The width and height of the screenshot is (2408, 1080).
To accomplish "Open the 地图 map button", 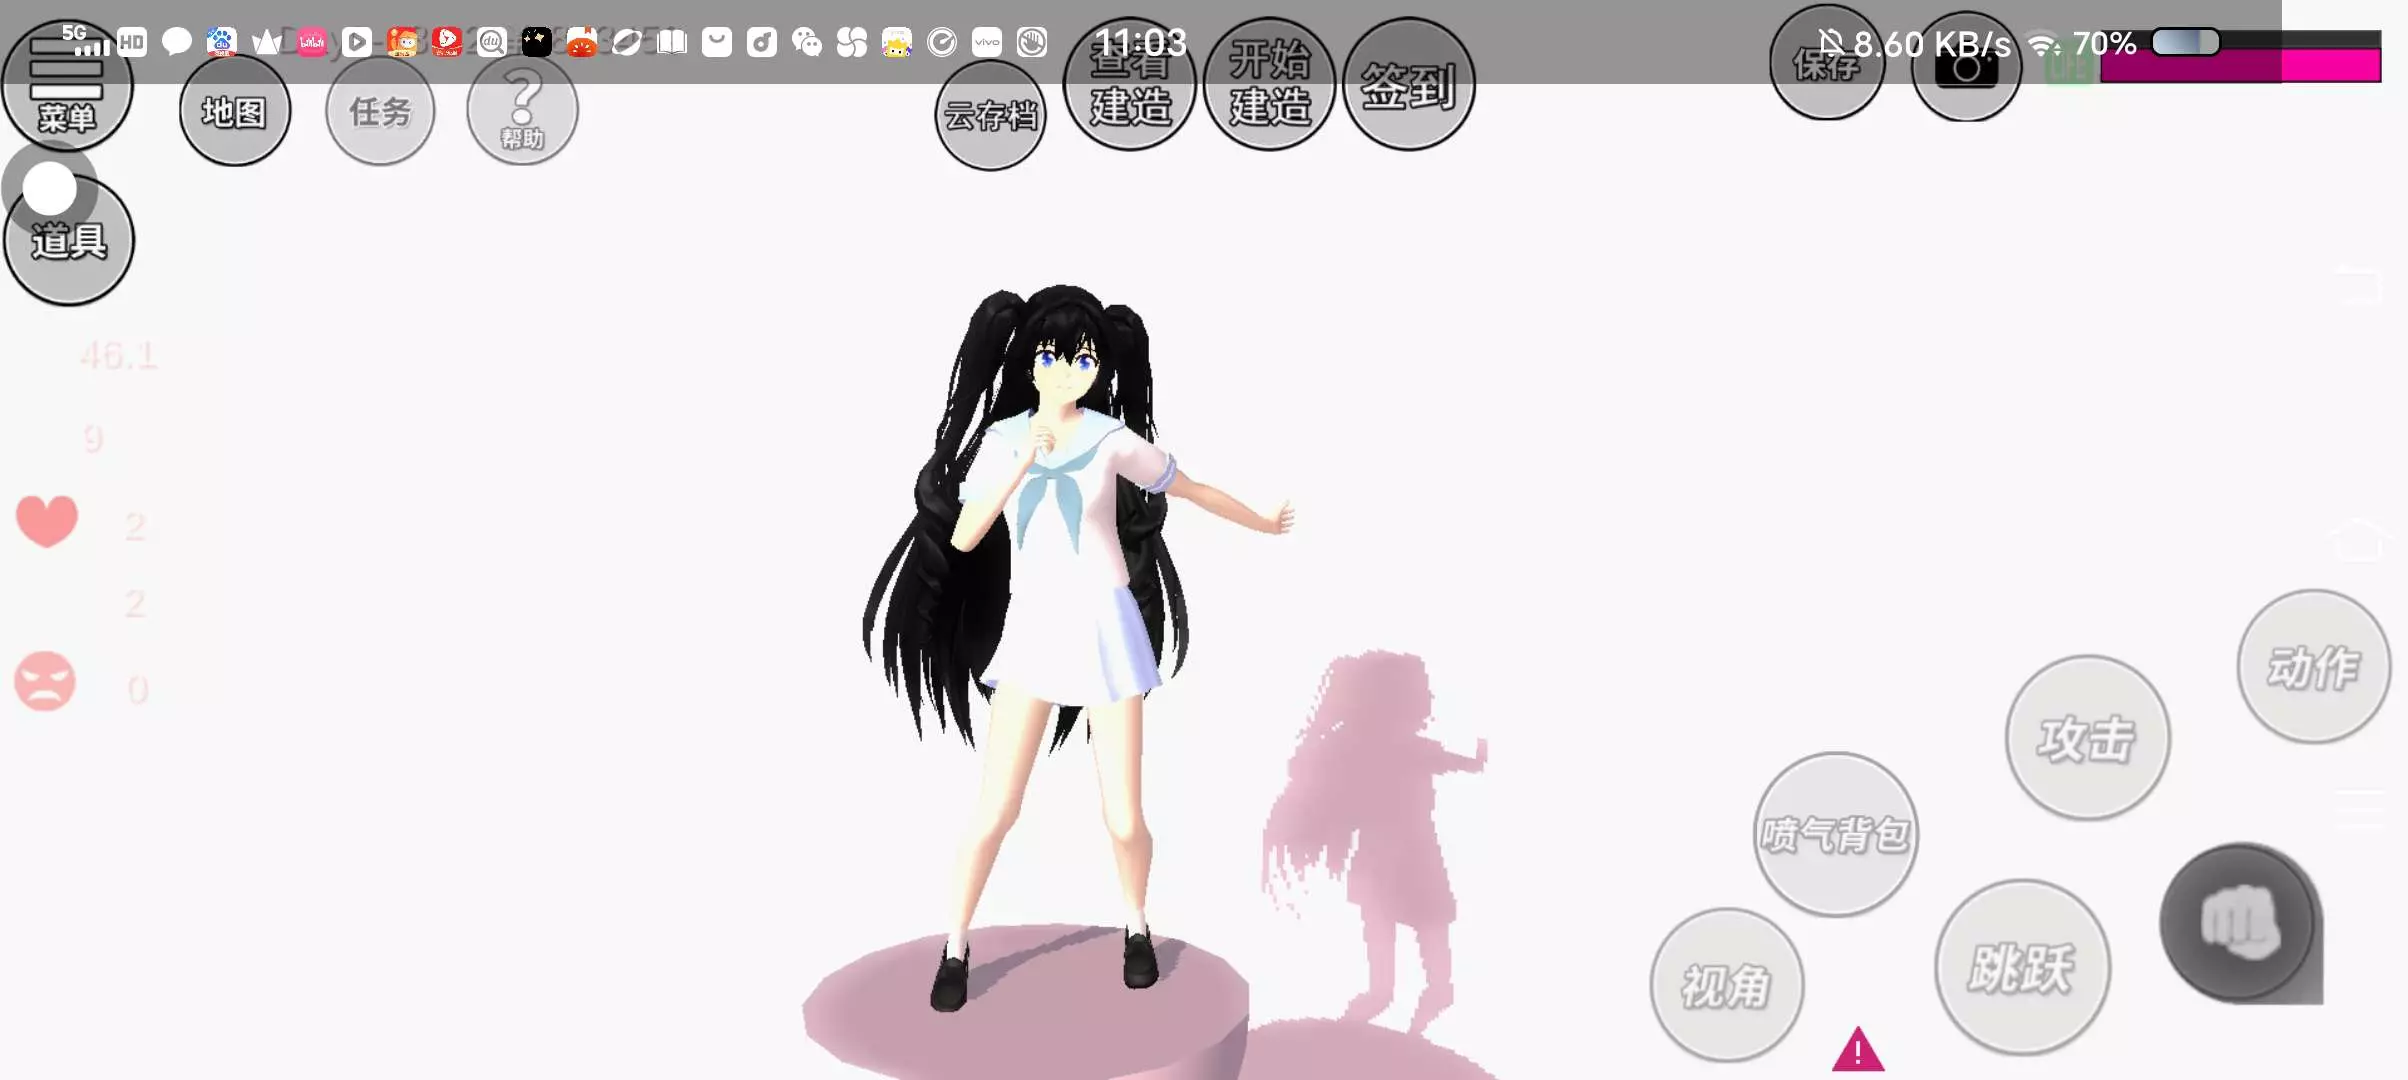I will 235,111.
